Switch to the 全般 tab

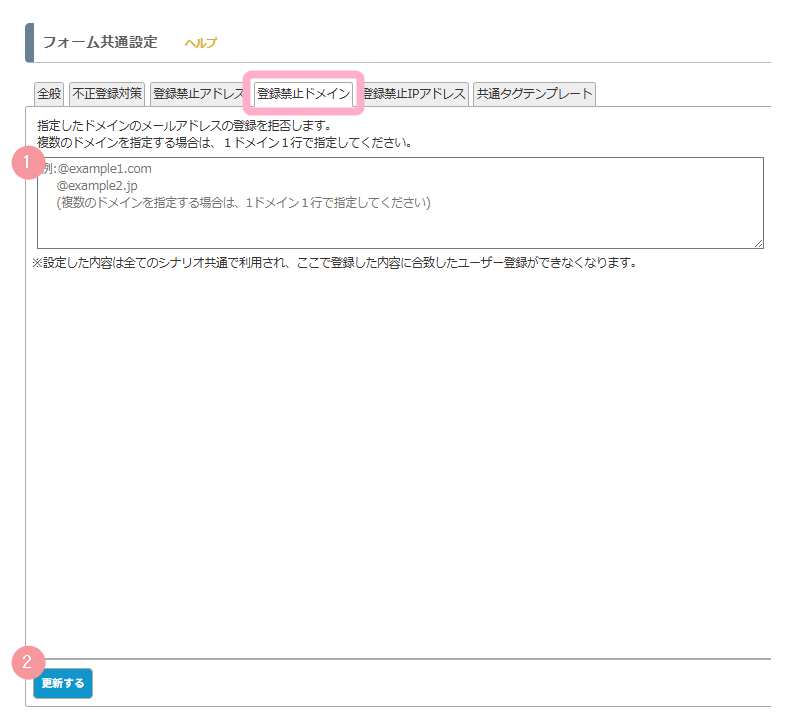49,94
